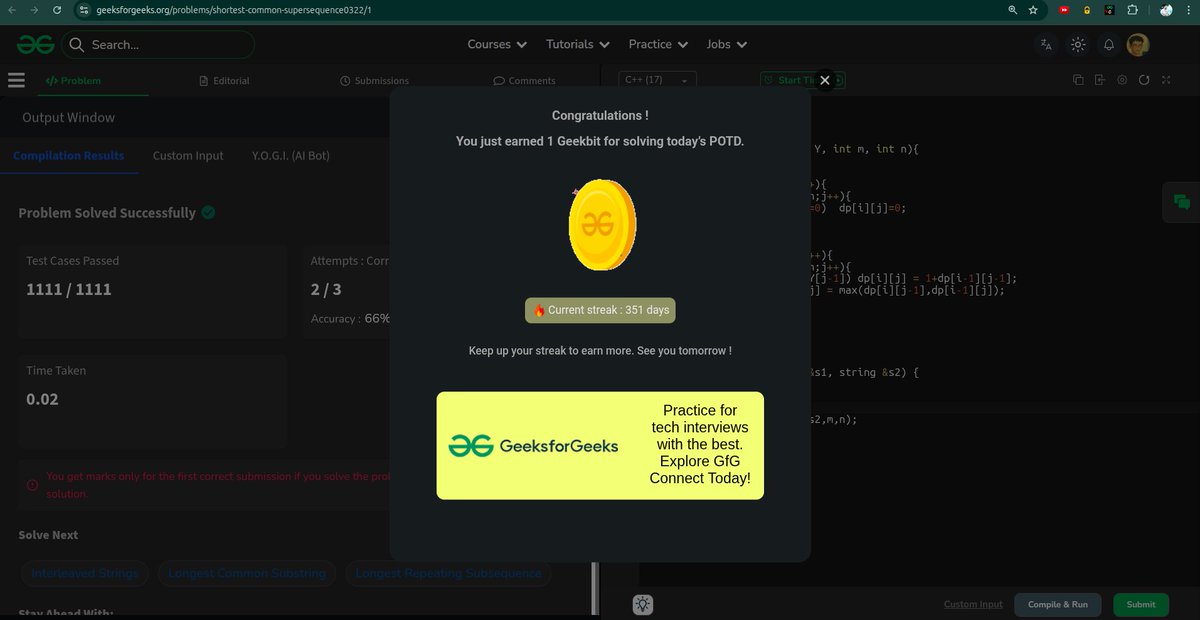Click the copy code icon in editor toolbar
Image resolution: width=1200 pixels, height=620 pixels.
[x=1078, y=80]
